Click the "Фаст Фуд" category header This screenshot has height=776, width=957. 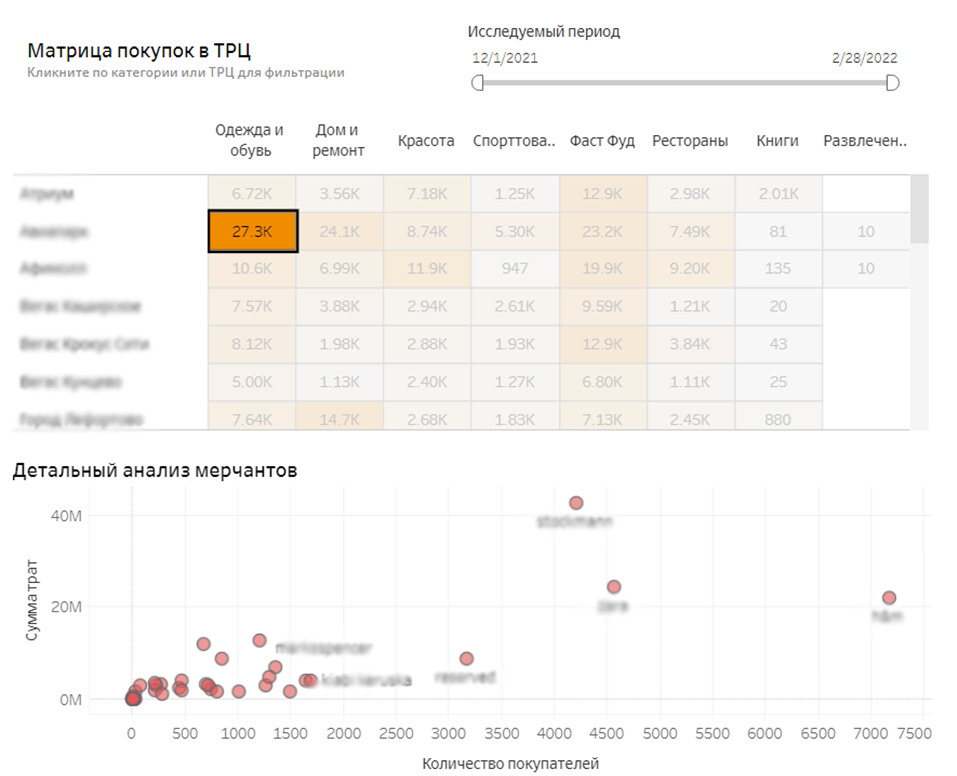(602, 140)
